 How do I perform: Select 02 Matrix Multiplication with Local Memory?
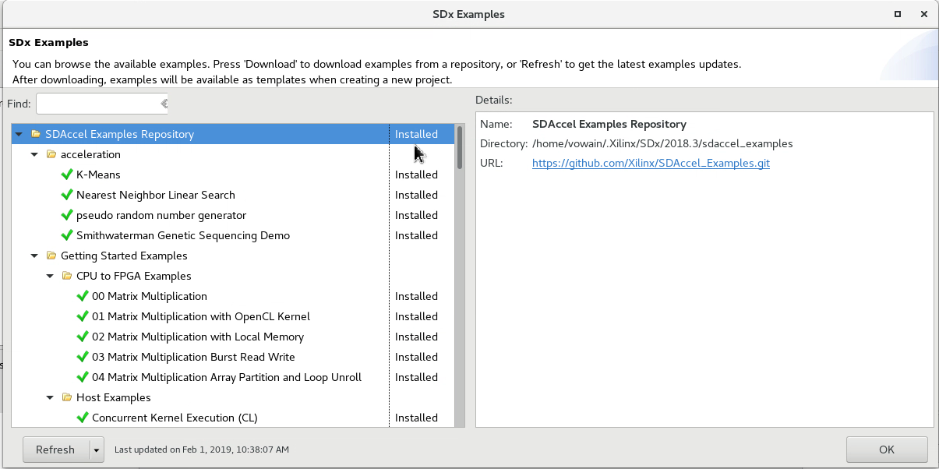click(198, 337)
